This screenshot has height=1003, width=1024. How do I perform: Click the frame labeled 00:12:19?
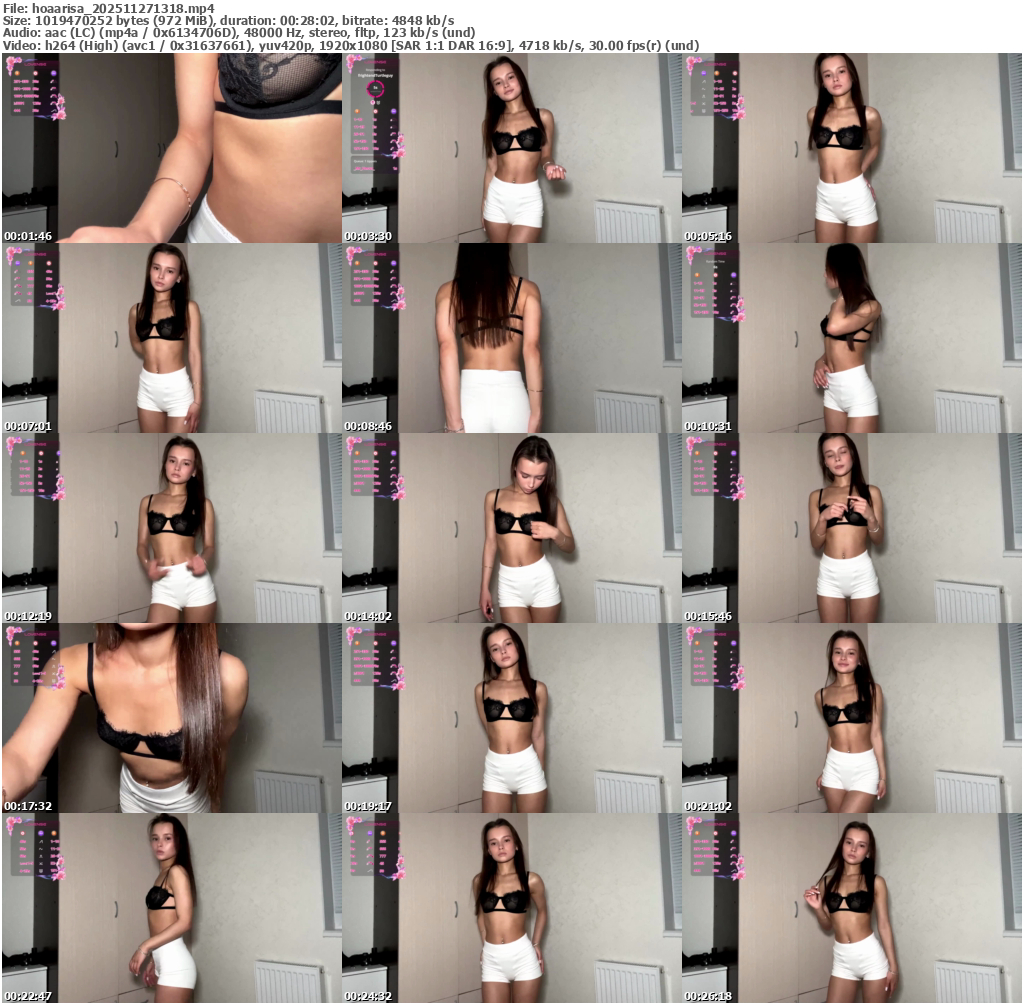pyautogui.click(x=171, y=528)
